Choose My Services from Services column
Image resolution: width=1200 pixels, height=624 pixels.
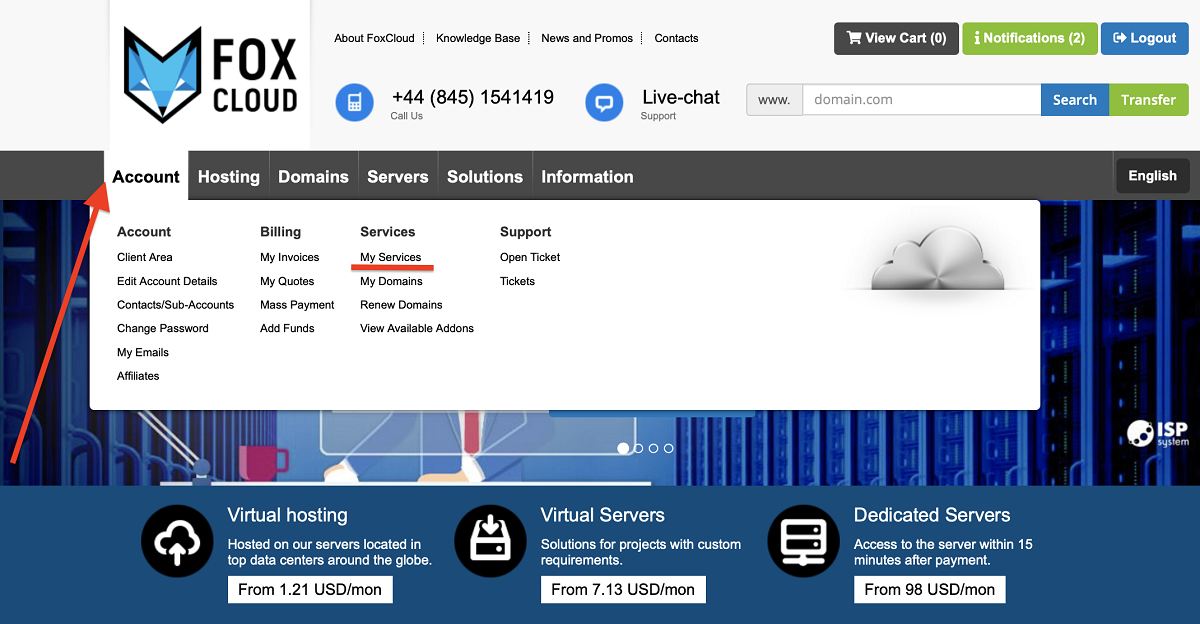pyautogui.click(x=391, y=257)
